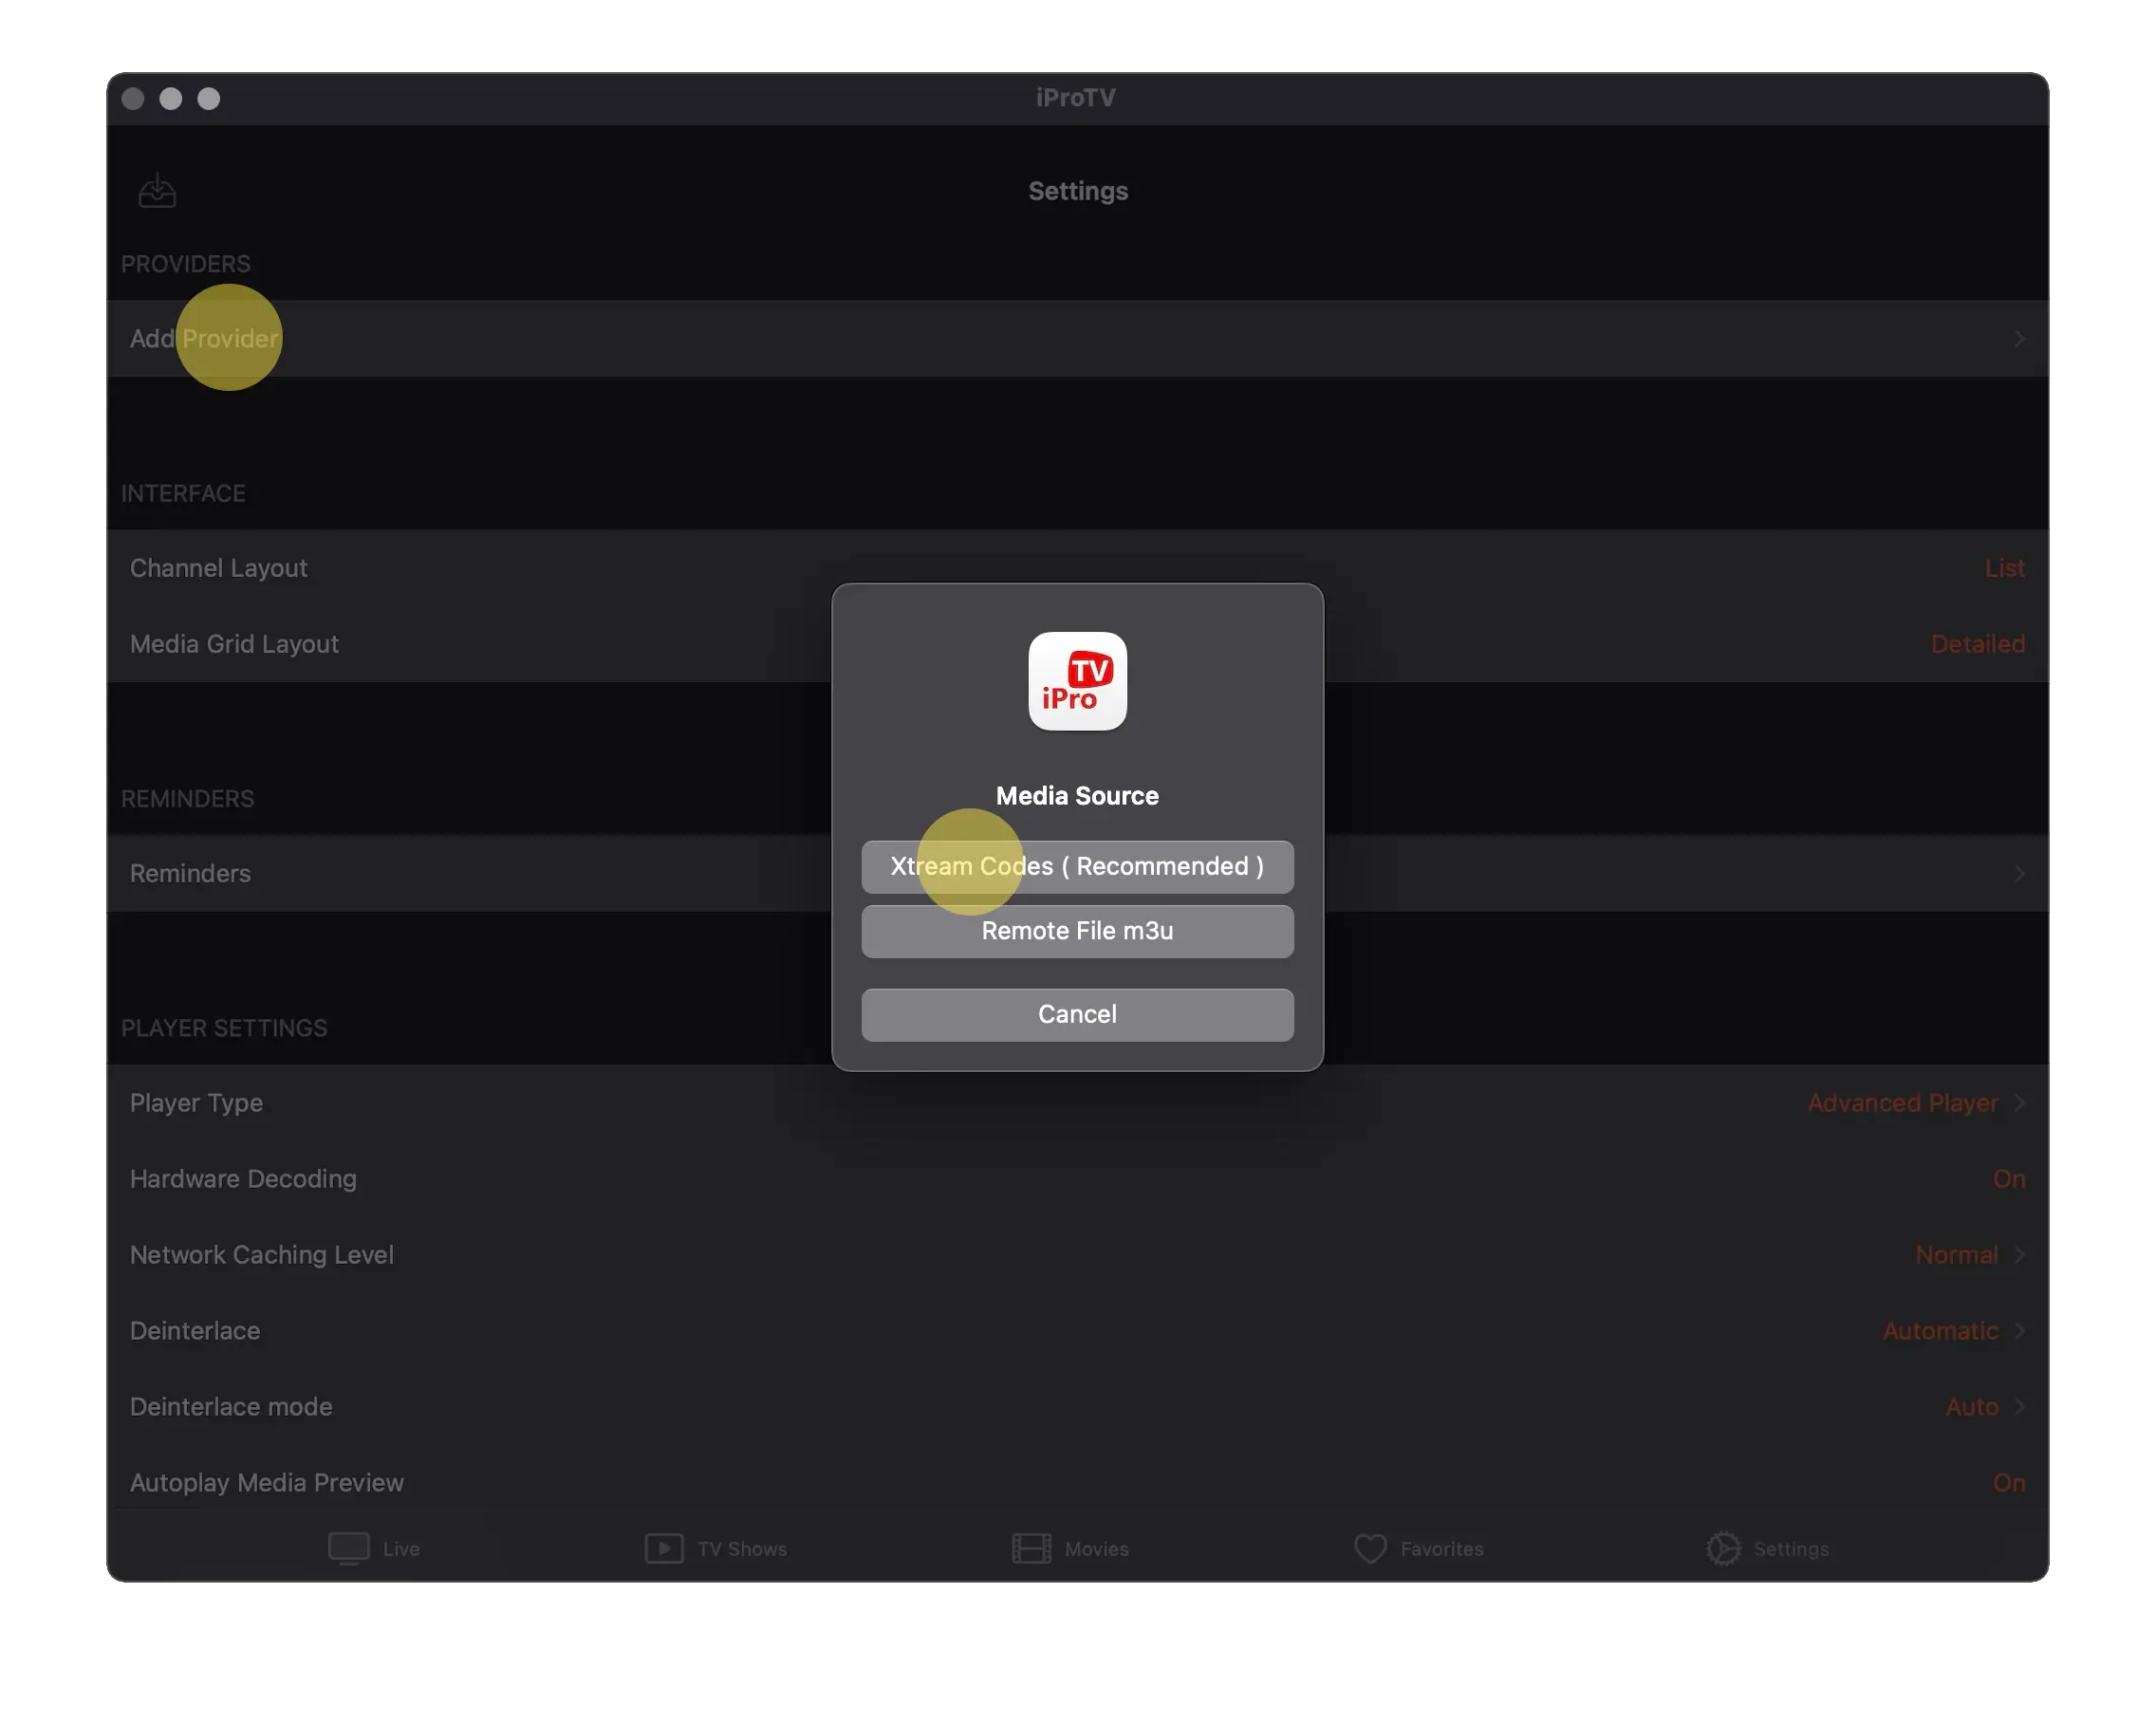Cancel the Media Source dialog
Screen dimensions: 2156x1723
point(1077,1014)
